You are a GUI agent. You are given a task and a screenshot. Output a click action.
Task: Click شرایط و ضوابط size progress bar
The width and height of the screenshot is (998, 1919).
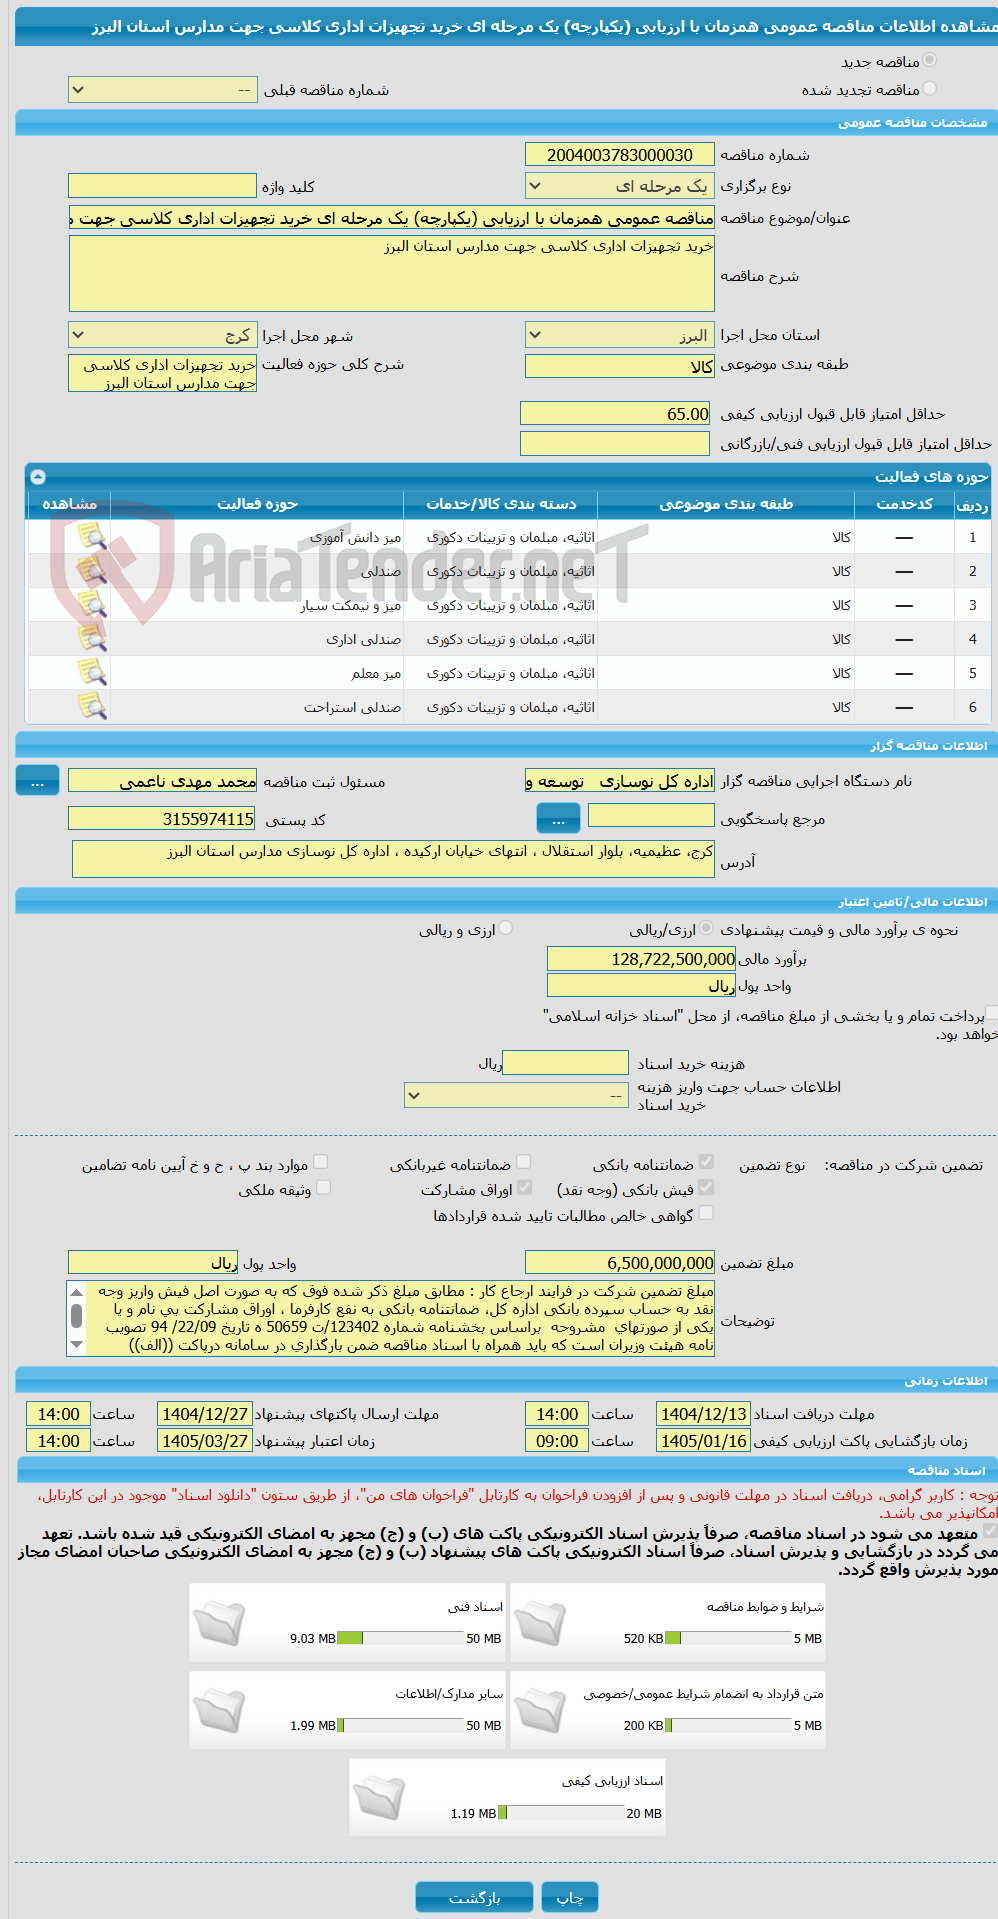tap(727, 1638)
